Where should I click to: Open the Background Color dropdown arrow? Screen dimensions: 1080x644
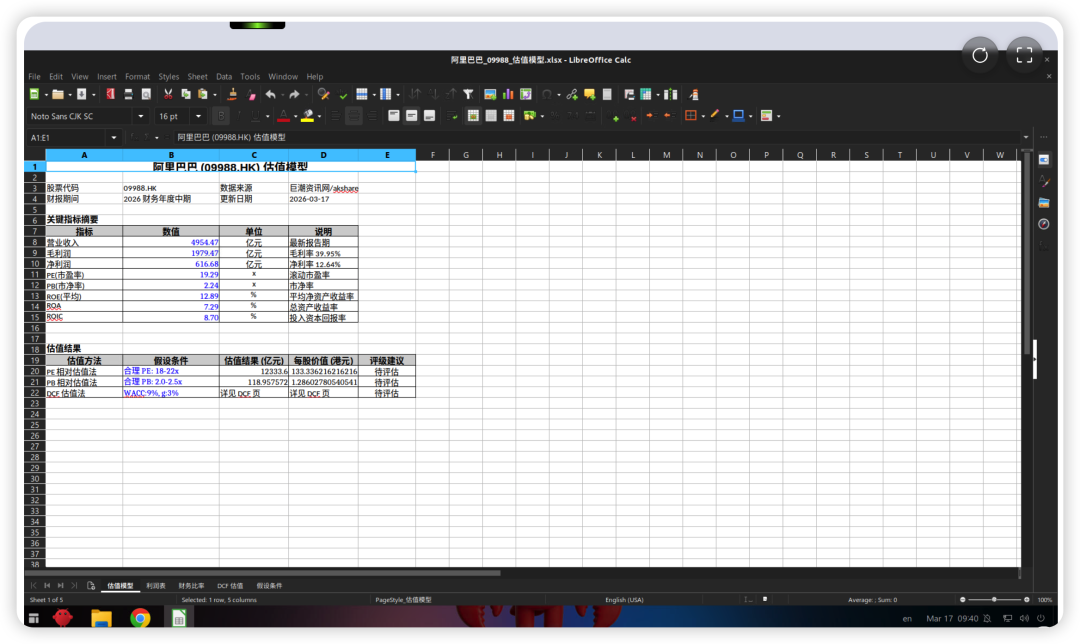tap(319, 116)
